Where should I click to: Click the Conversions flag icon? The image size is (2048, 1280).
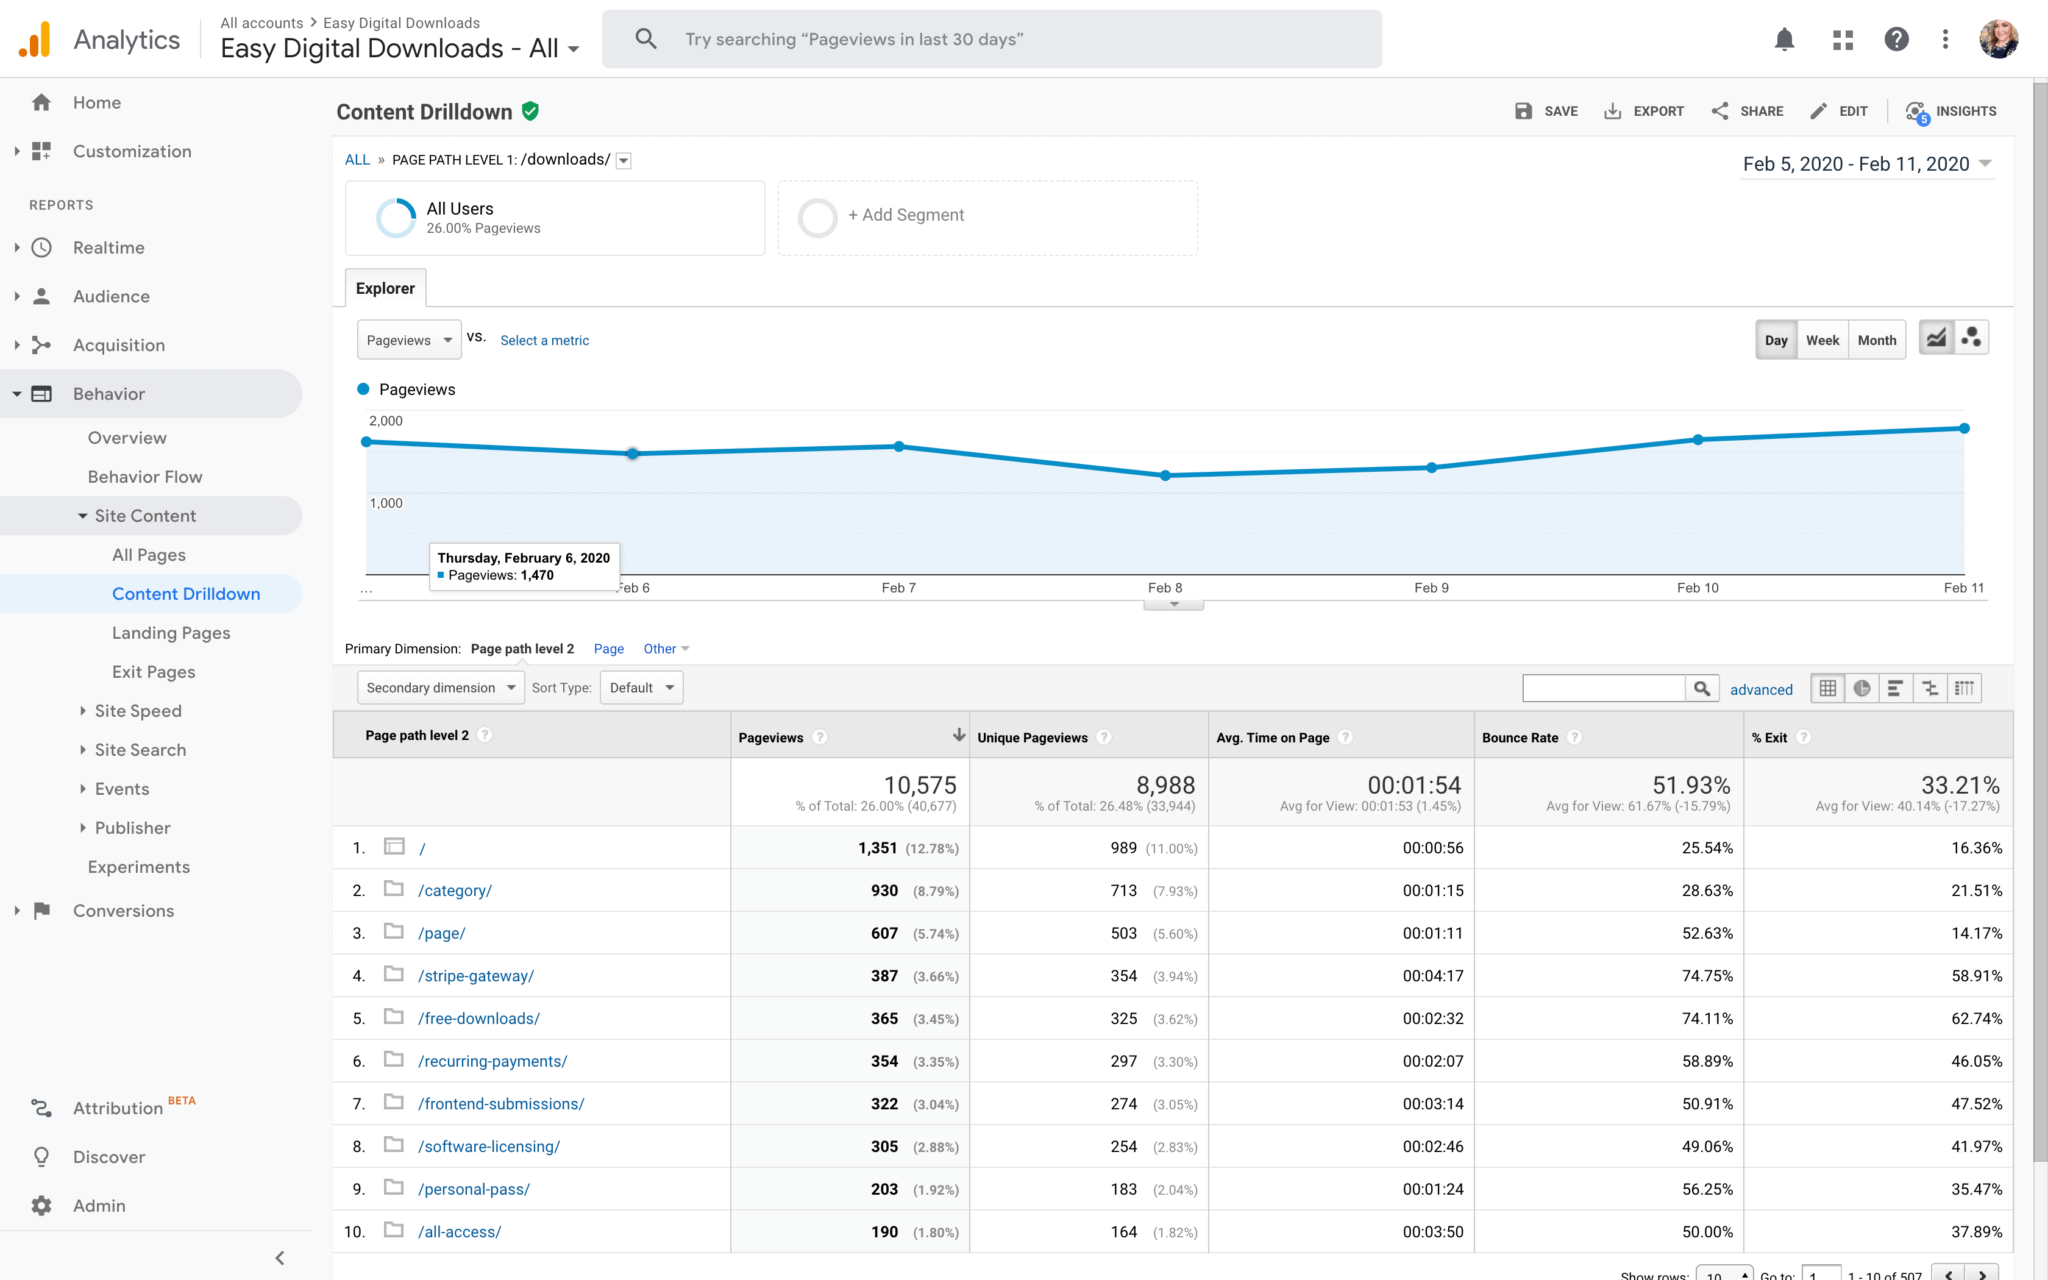41,911
